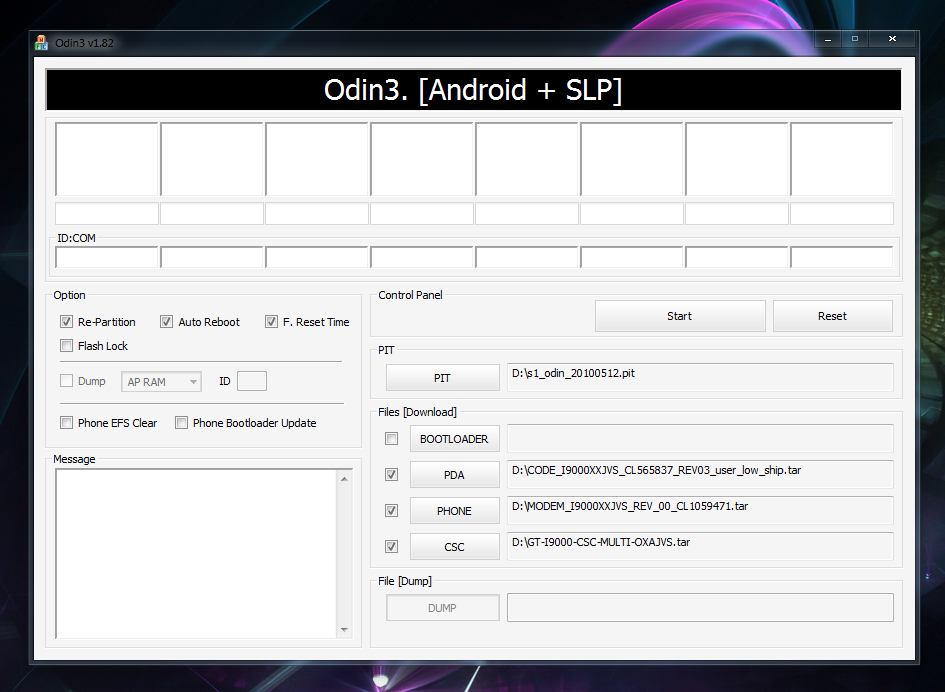Click the Reset button

click(x=832, y=316)
